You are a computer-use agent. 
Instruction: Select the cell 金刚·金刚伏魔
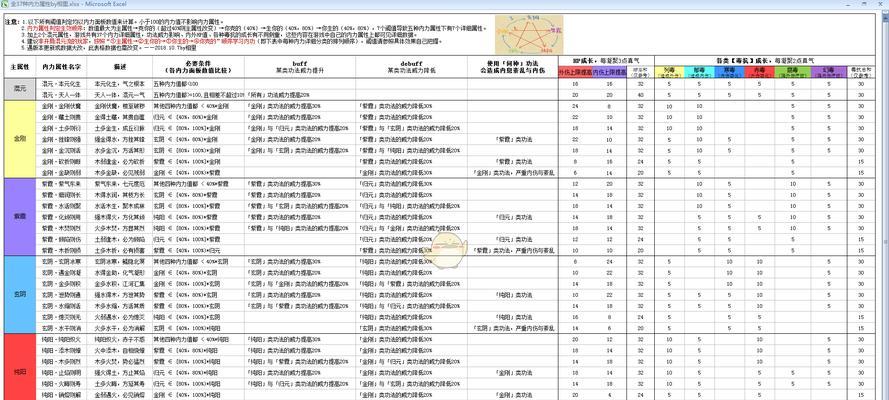click(62, 106)
